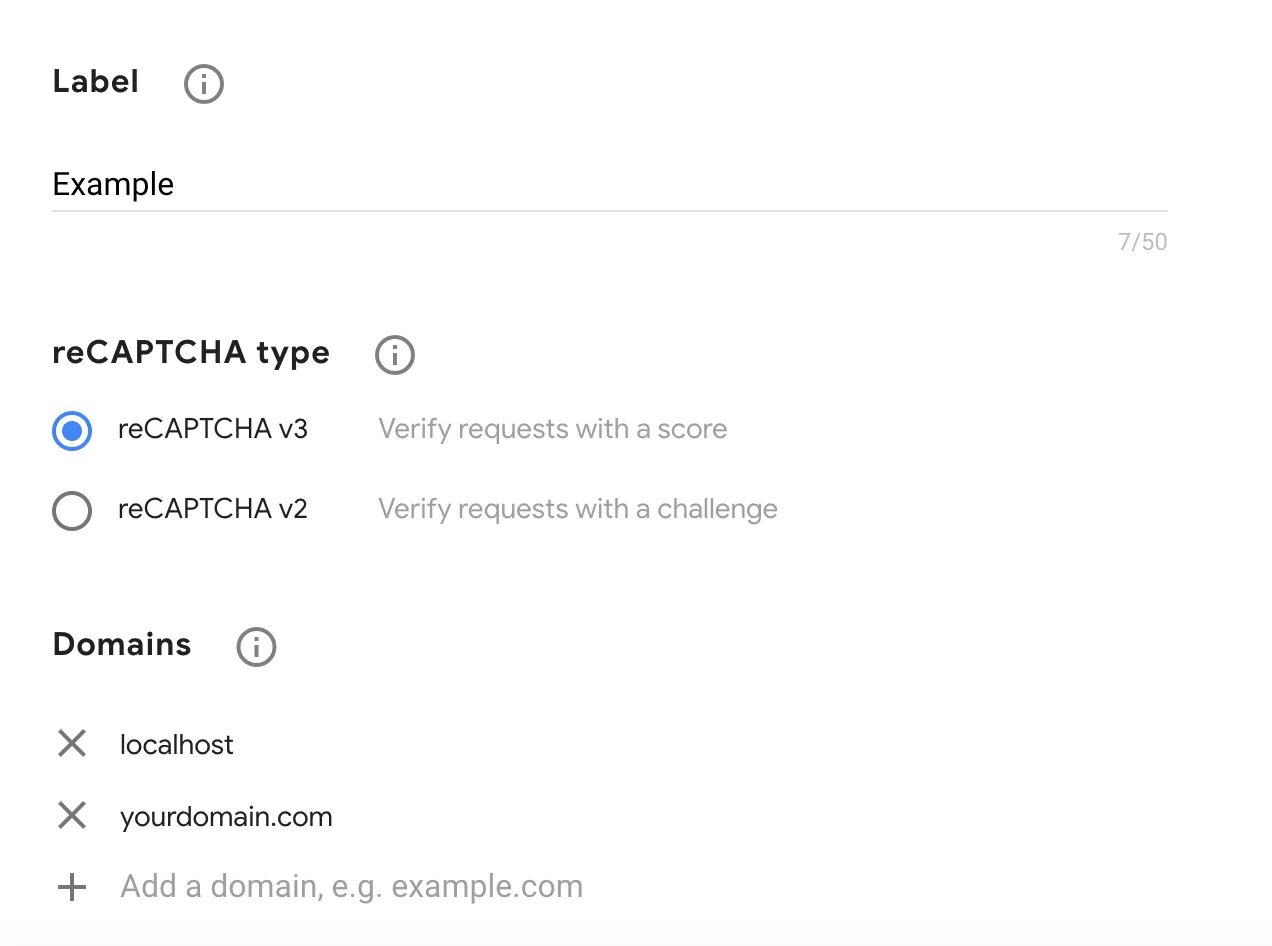Click the info icon beside Domains
The width and height of the screenshot is (1272, 946).
256,647
